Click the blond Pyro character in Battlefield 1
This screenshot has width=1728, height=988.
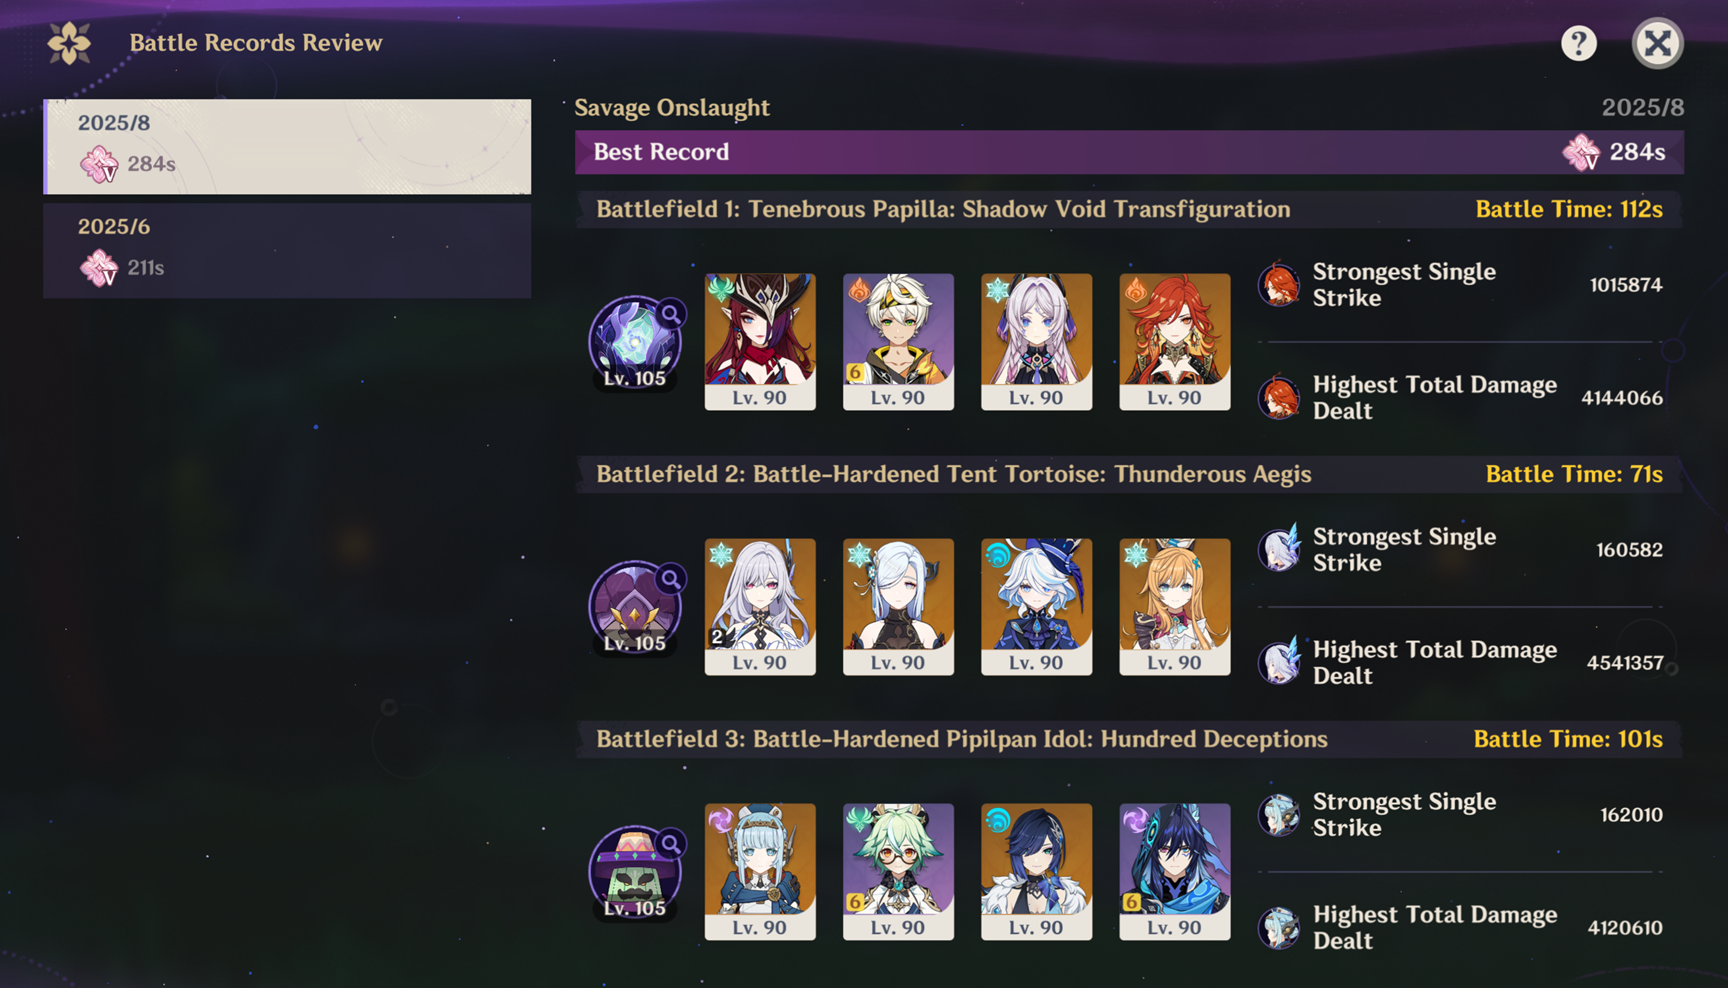point(898,341)
